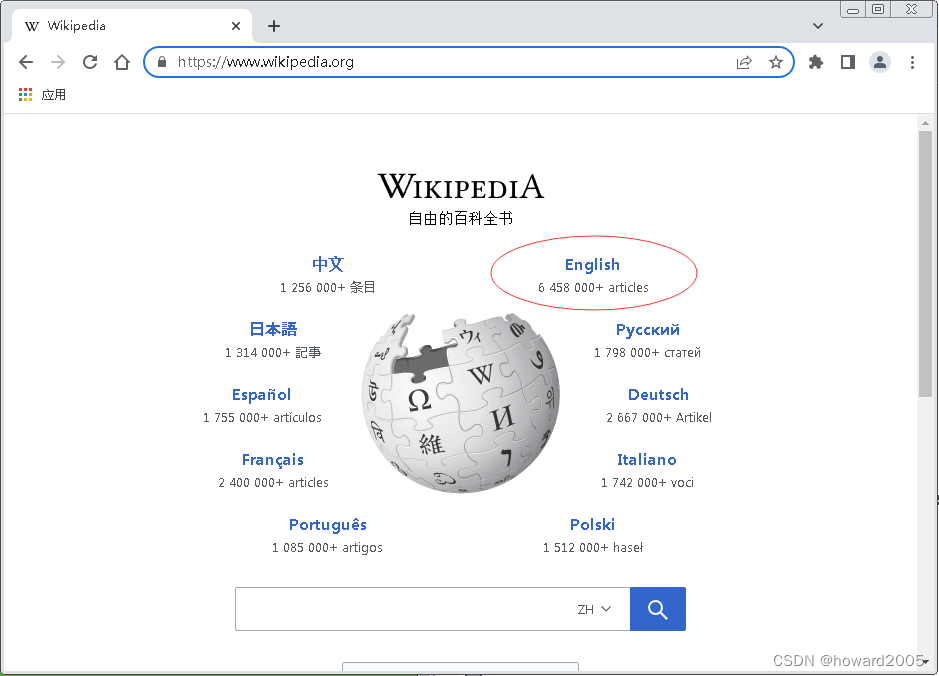Click the Wikipedia globe logo
The height and width of the screenshot is (676, 939).
point(461,402)
